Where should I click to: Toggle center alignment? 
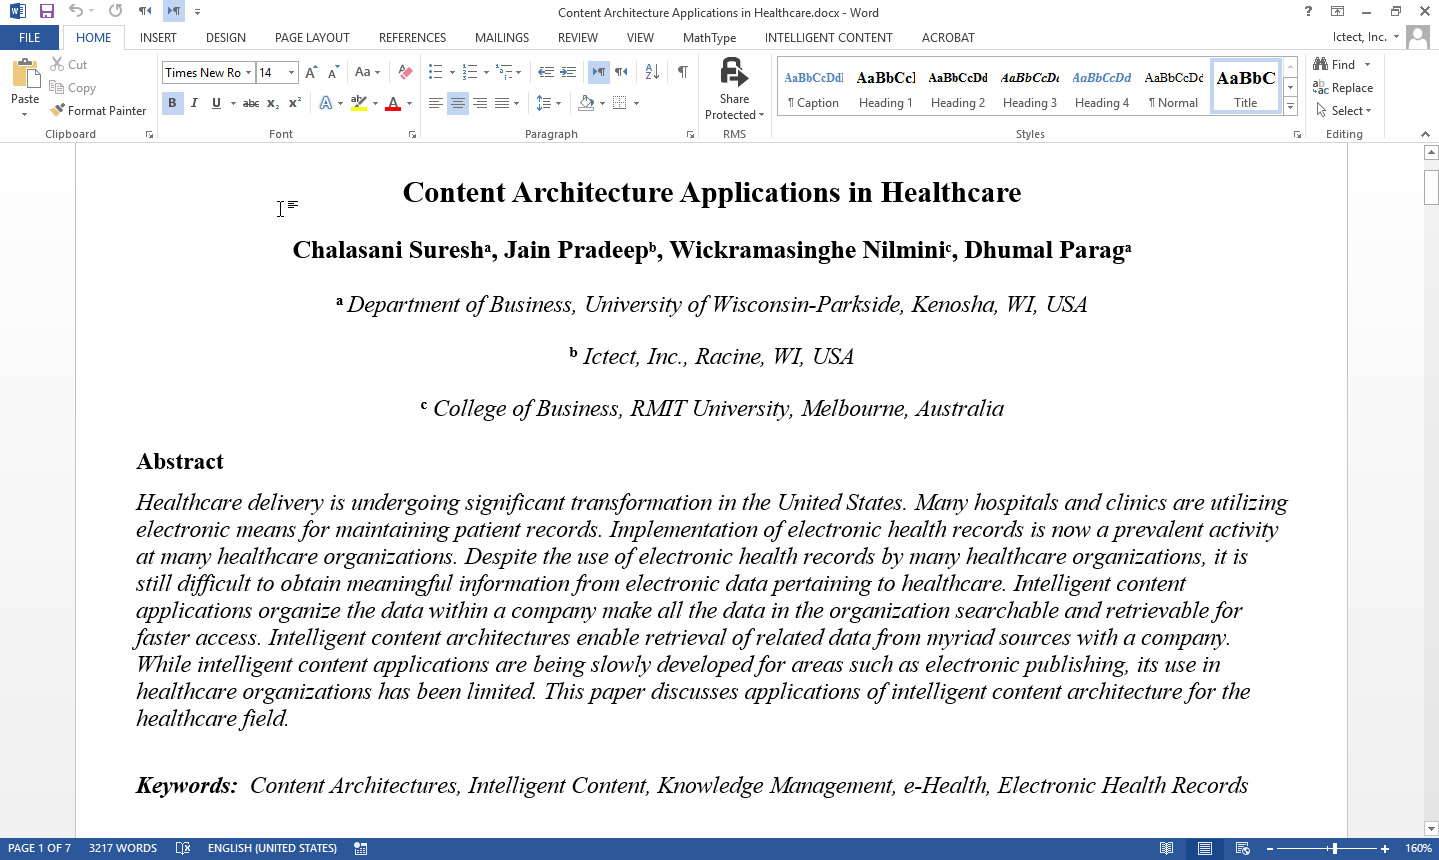coord(458,103)
